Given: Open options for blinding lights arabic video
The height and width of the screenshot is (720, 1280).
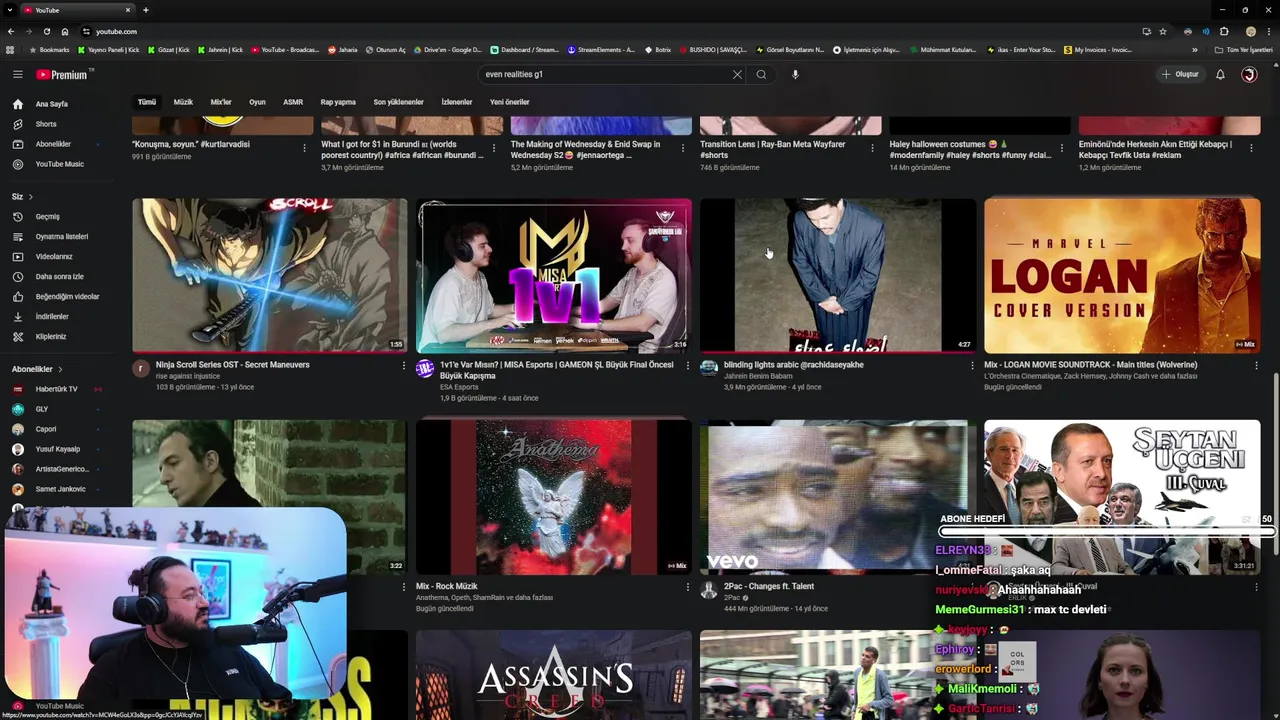Looking at the screenshot, I should 972,366.
